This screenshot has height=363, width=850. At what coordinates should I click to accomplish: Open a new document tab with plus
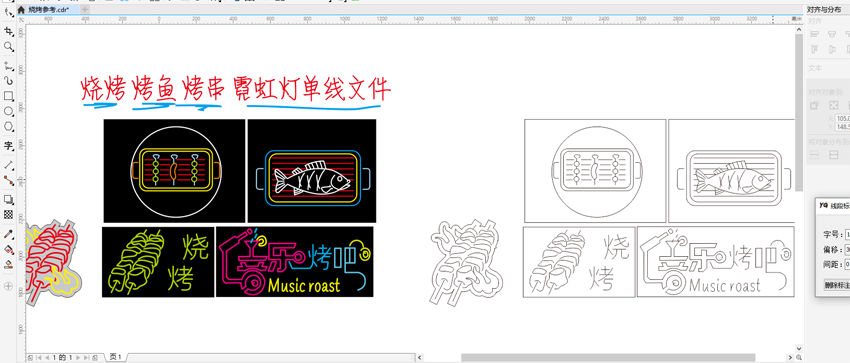pos(85,10)
